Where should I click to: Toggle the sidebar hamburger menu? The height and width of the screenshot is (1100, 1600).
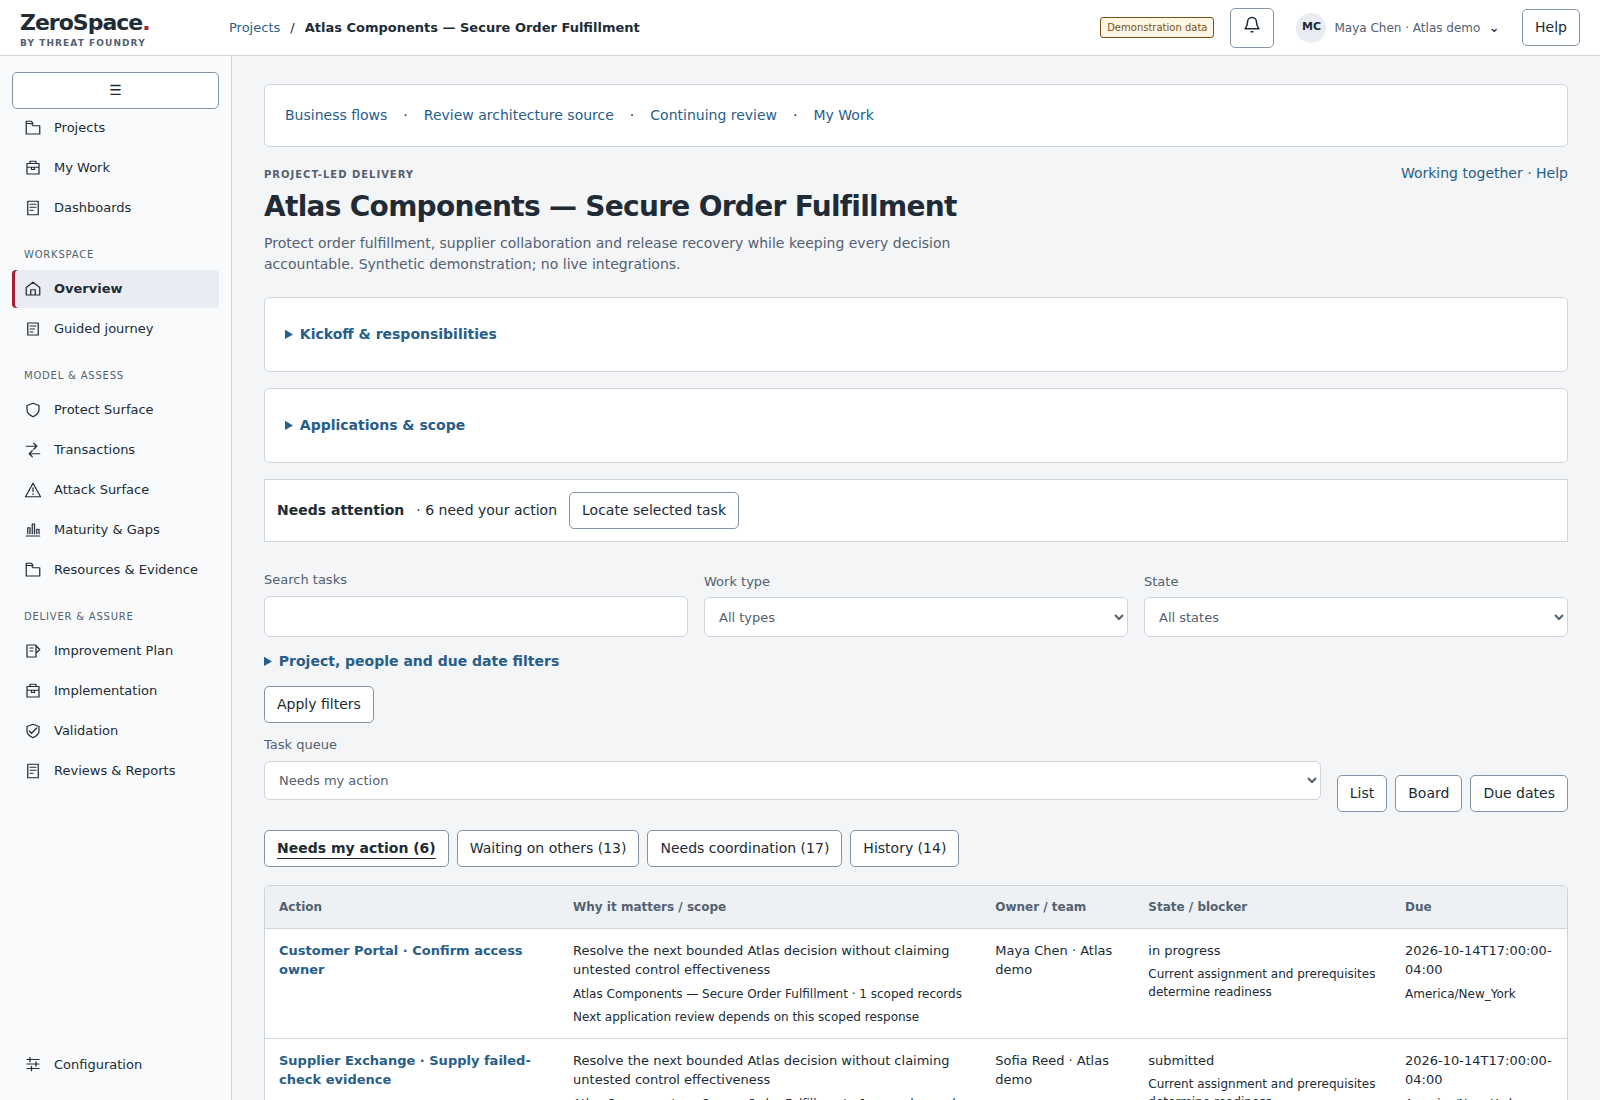tap(115, 90)
